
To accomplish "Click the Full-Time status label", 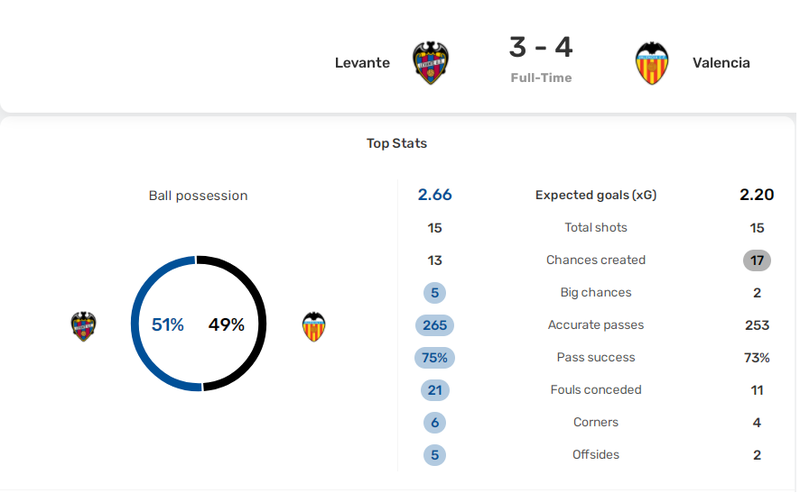I will (x=541, y=78).
